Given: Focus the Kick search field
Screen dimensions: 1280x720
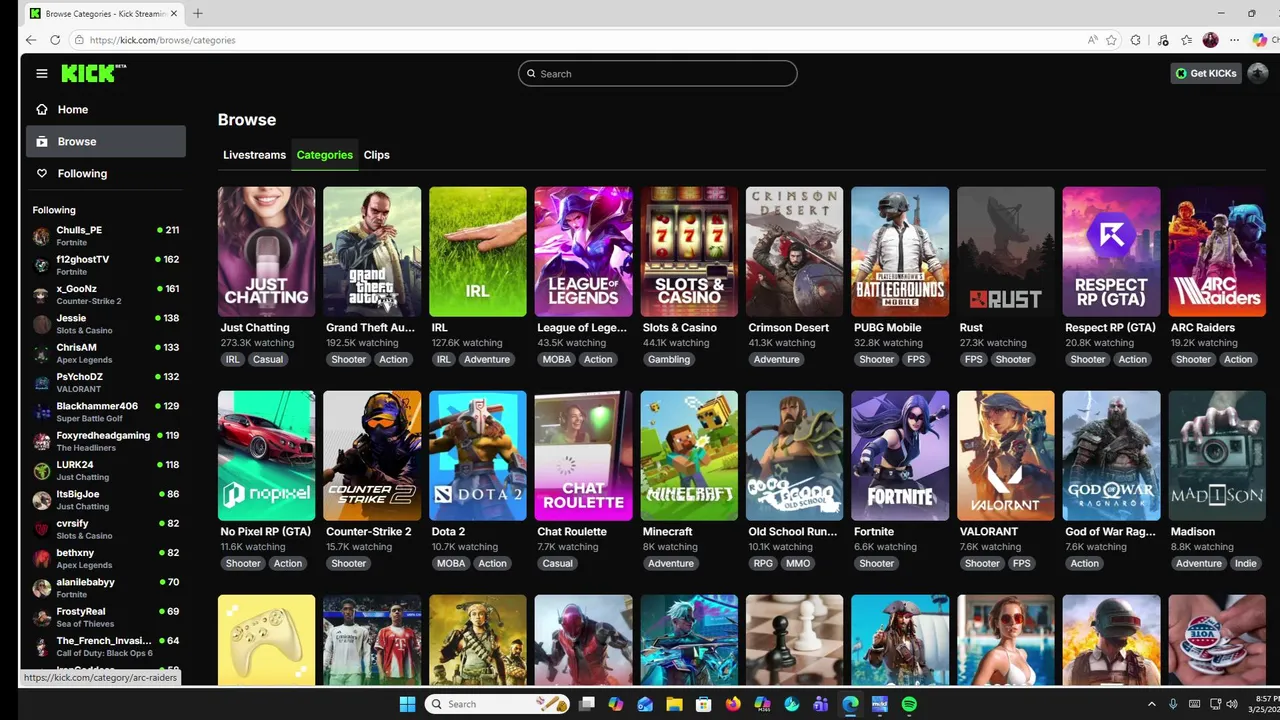Looking at the screenshot, I should 657,73.
